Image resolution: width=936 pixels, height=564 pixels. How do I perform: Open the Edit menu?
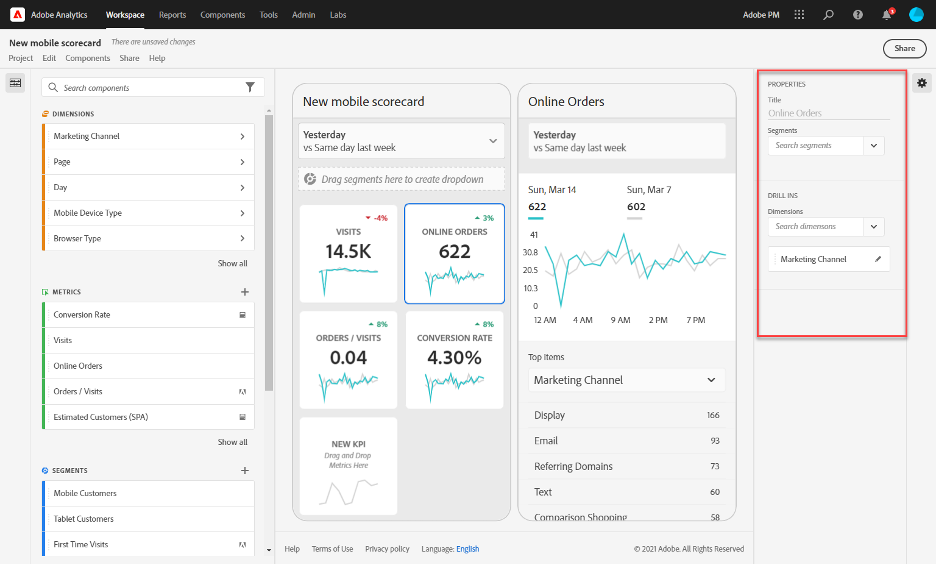coord(49,59)
